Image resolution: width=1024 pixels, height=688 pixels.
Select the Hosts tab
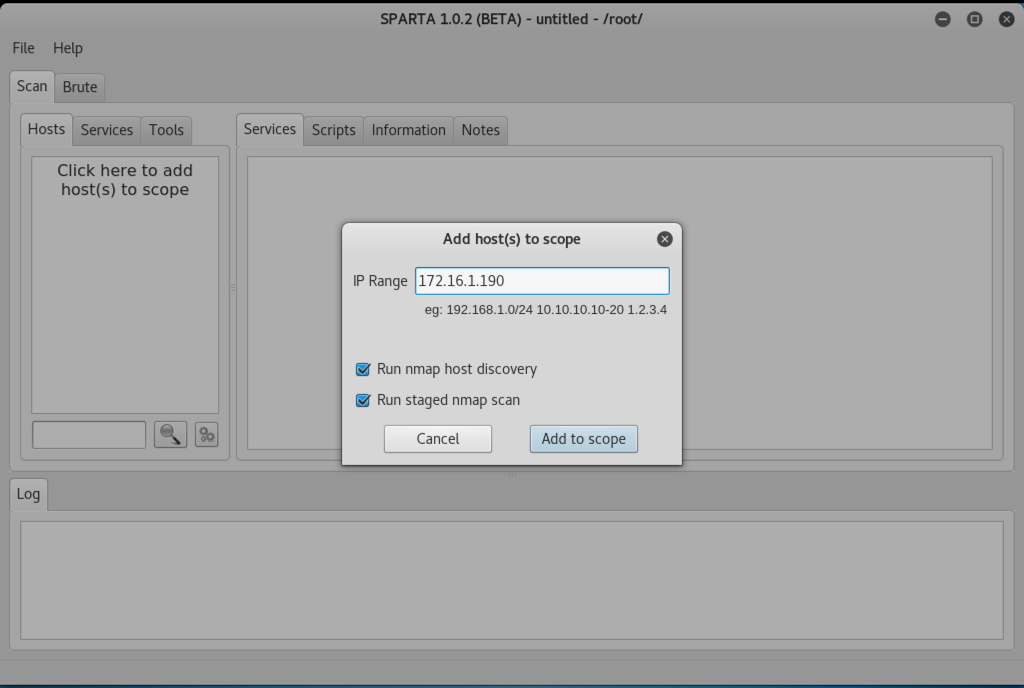coord(46,129)
